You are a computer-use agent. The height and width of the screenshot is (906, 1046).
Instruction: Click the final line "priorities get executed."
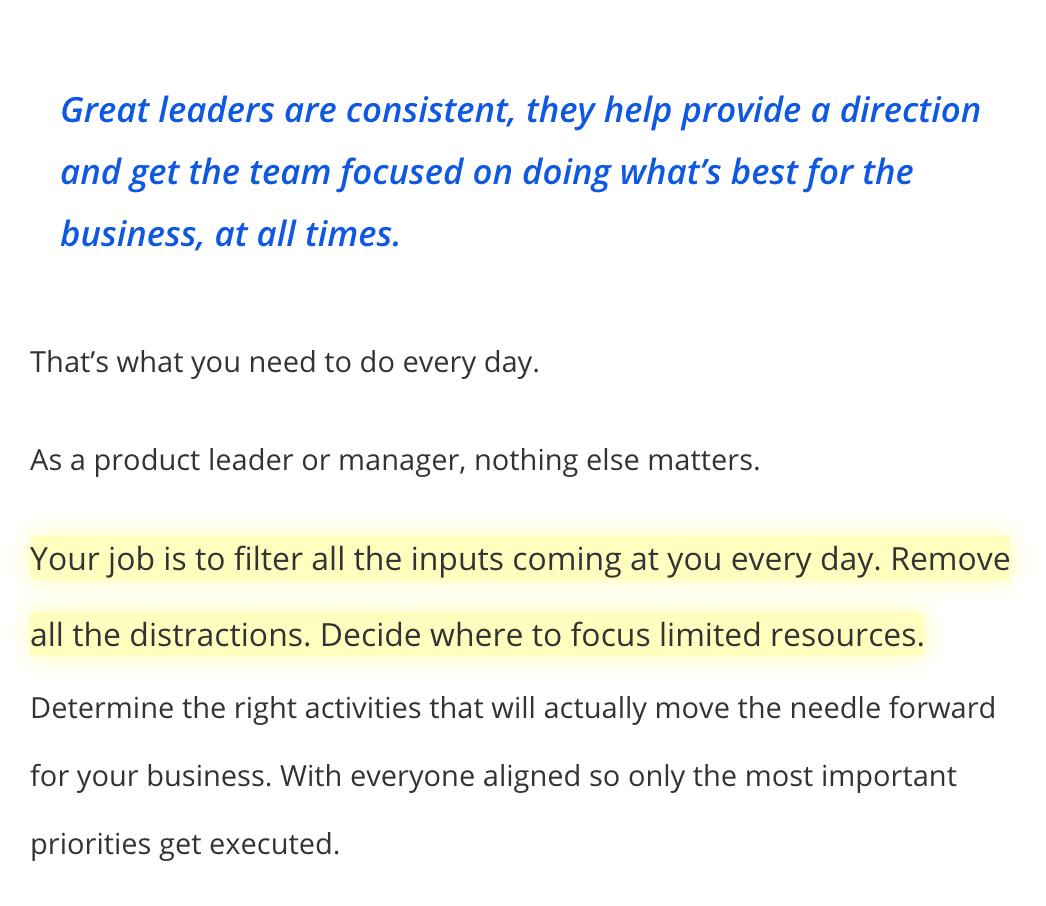pos(185,844)
